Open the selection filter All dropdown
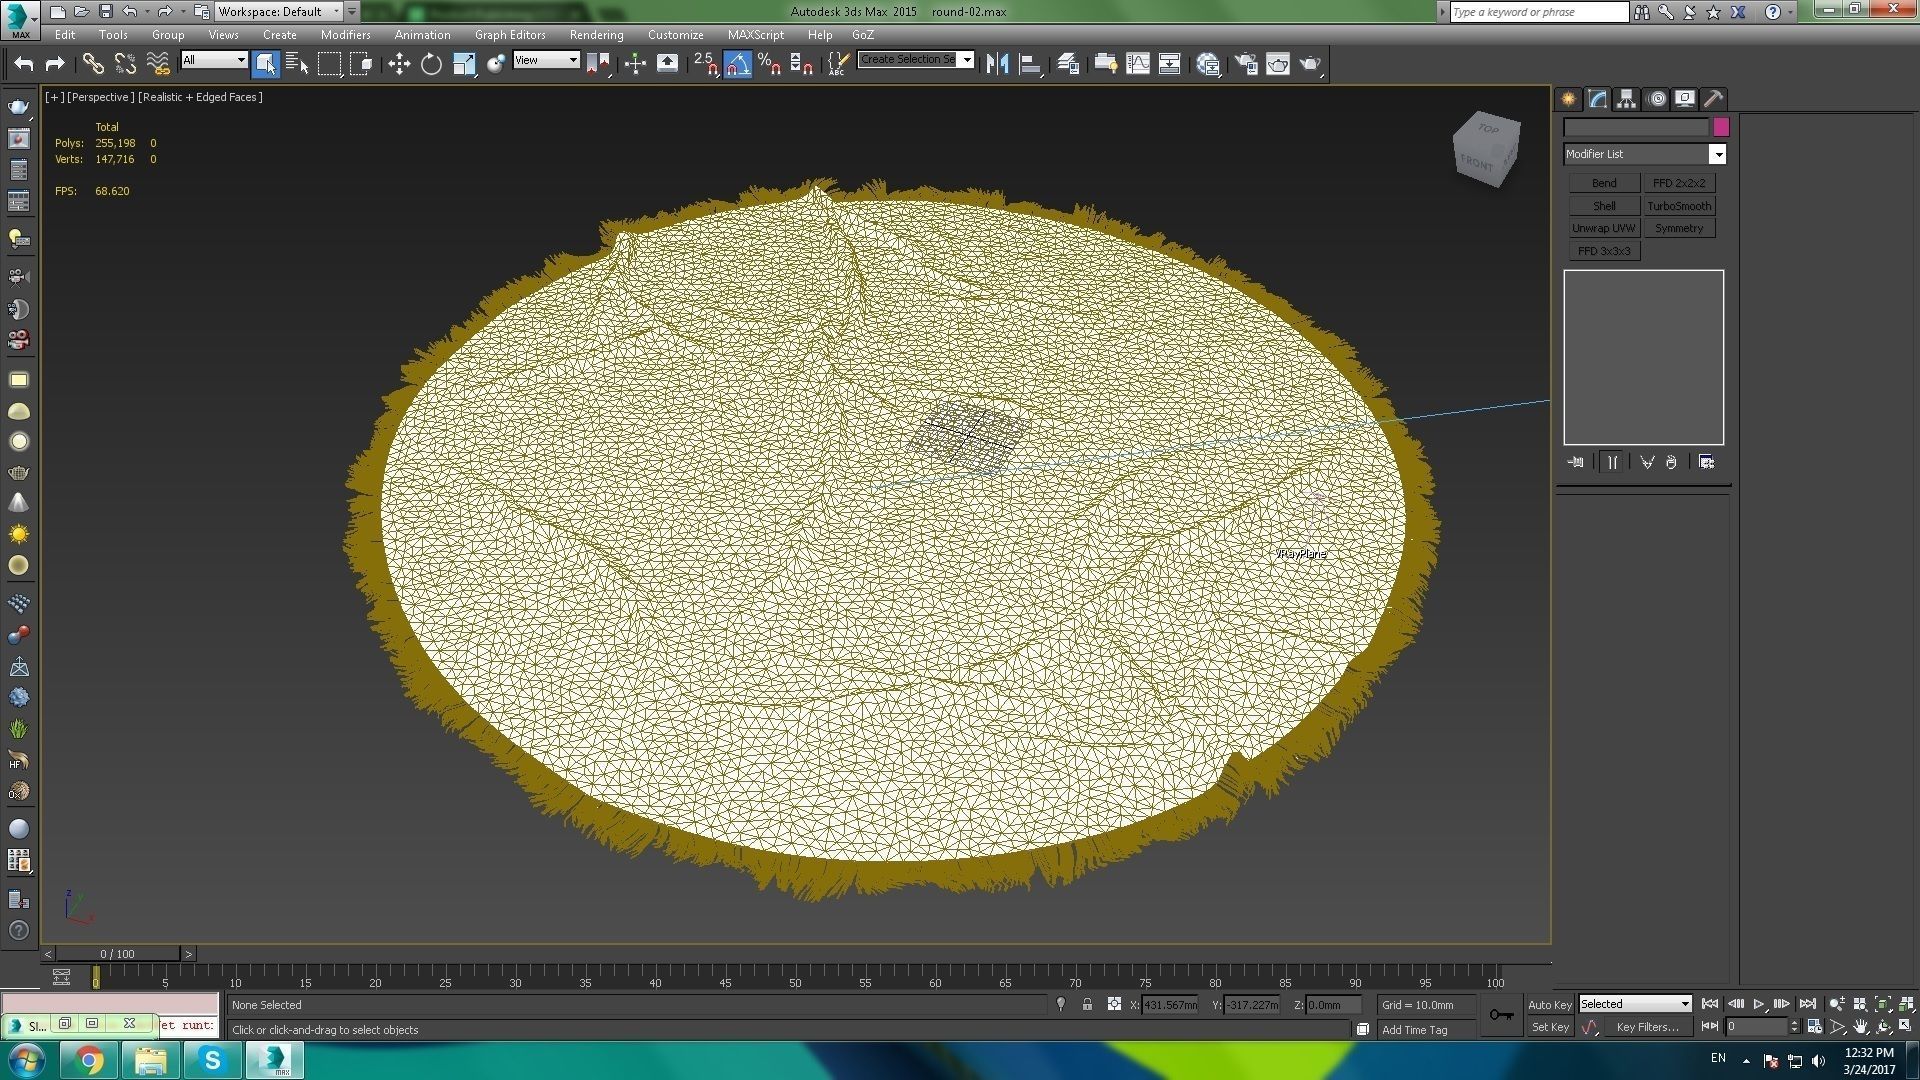This screenshot has height=1080, width=1920. [x=214, y=60]
